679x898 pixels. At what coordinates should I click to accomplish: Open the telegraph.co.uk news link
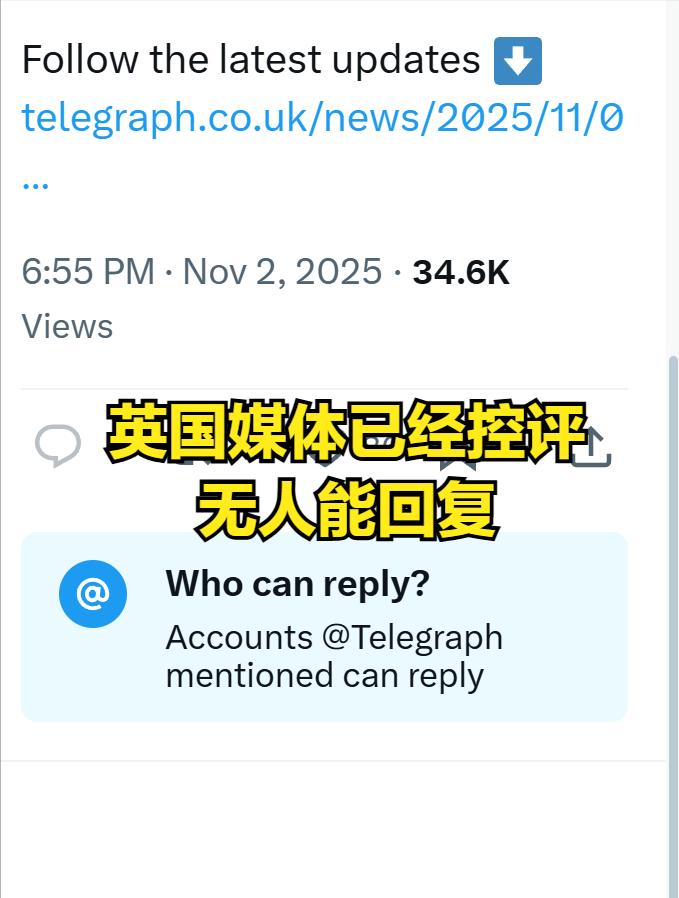[322, 117]
